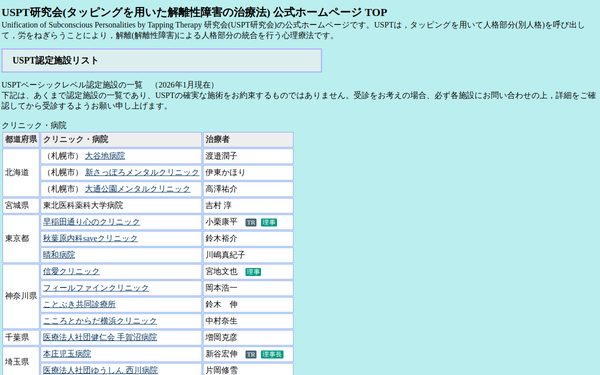Click therapist name 鈴木 伸

tap(221, 304)
